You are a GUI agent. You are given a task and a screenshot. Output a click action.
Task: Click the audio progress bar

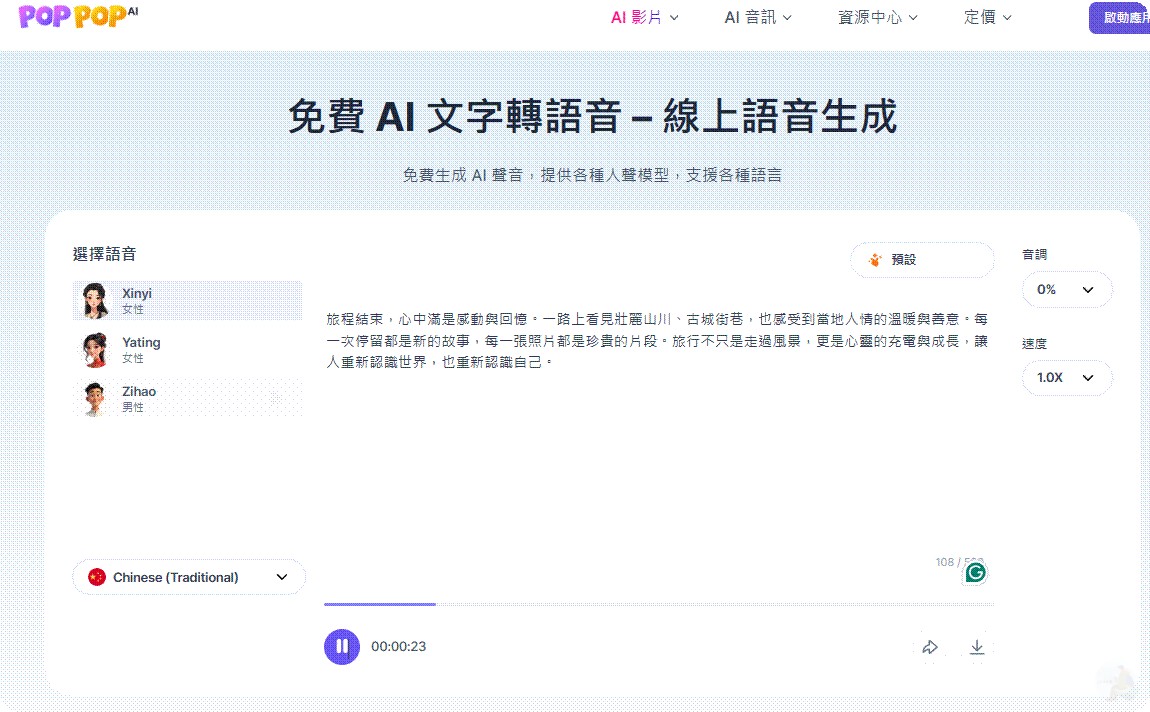point(659,604)
